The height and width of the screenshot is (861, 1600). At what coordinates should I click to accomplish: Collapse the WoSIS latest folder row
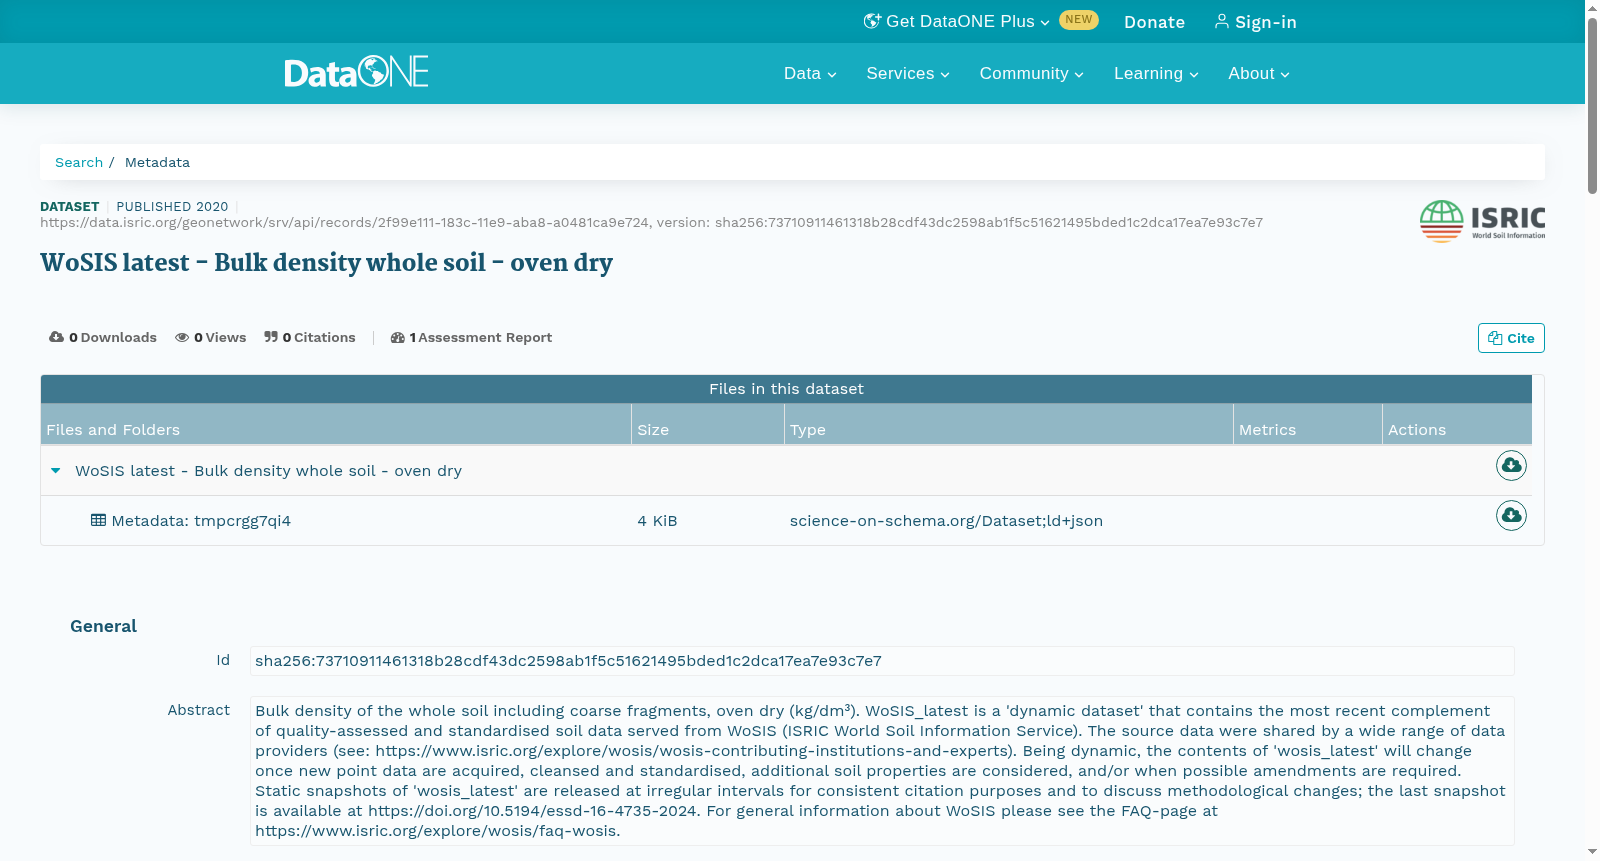tap(56, 471)
